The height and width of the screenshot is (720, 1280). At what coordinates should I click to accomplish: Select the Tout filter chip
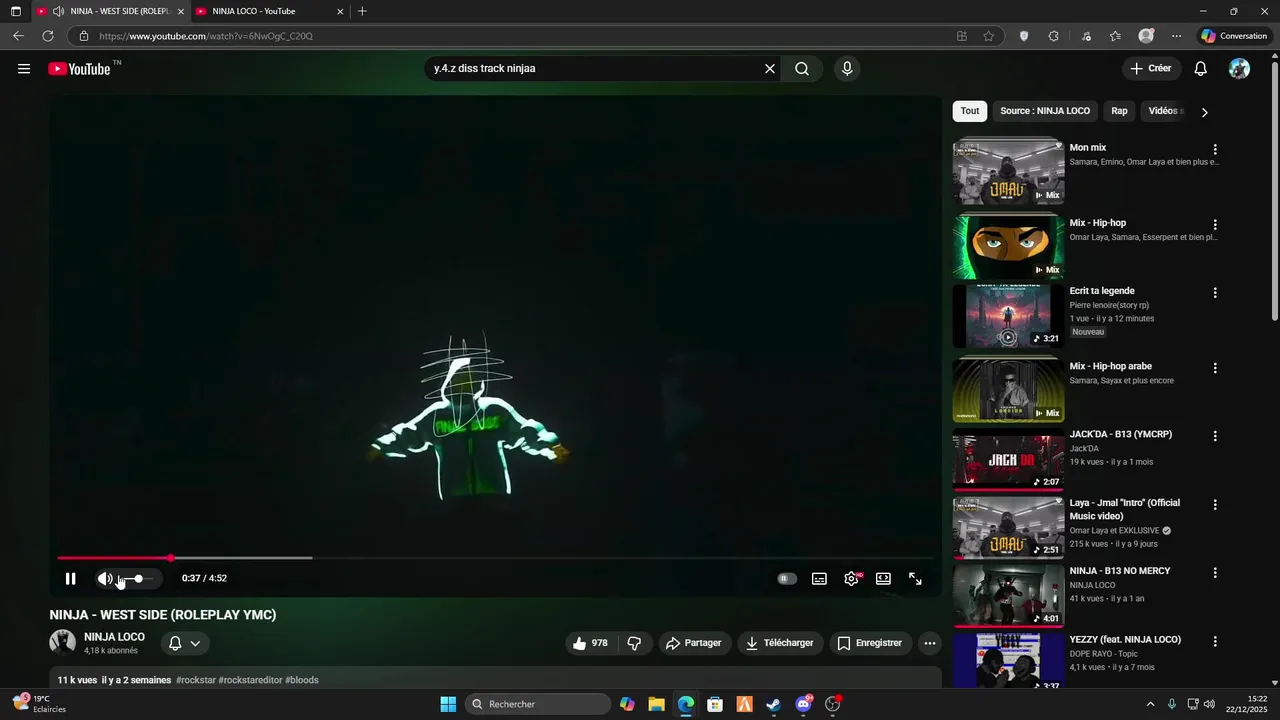[970, 111]
